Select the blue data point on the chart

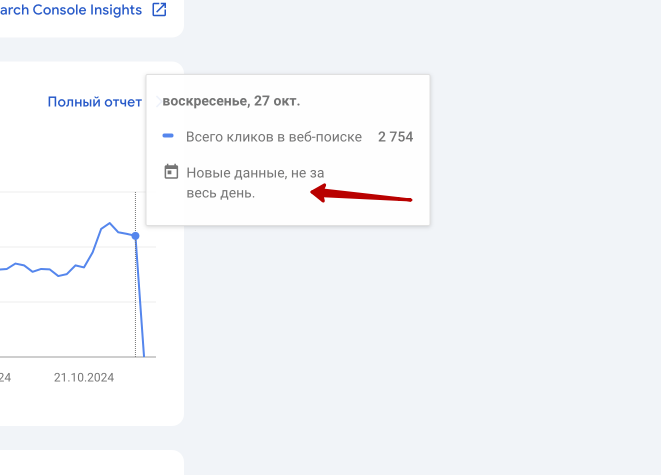[x=135, y=236]
